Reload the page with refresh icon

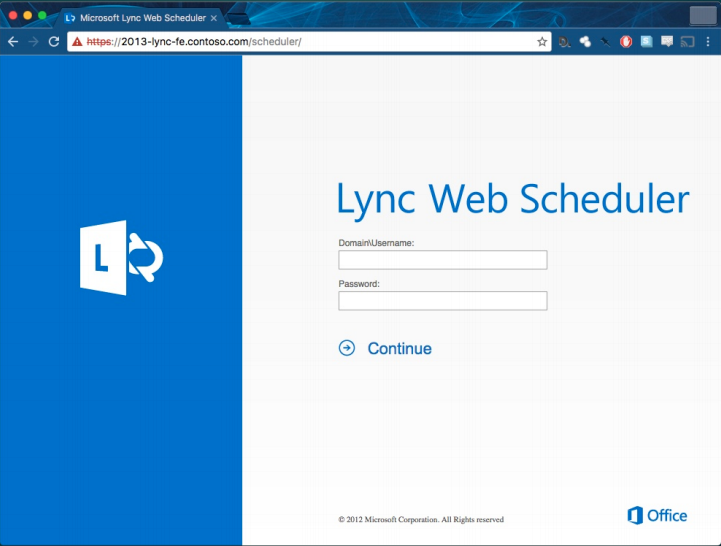[x=54, y=42]
